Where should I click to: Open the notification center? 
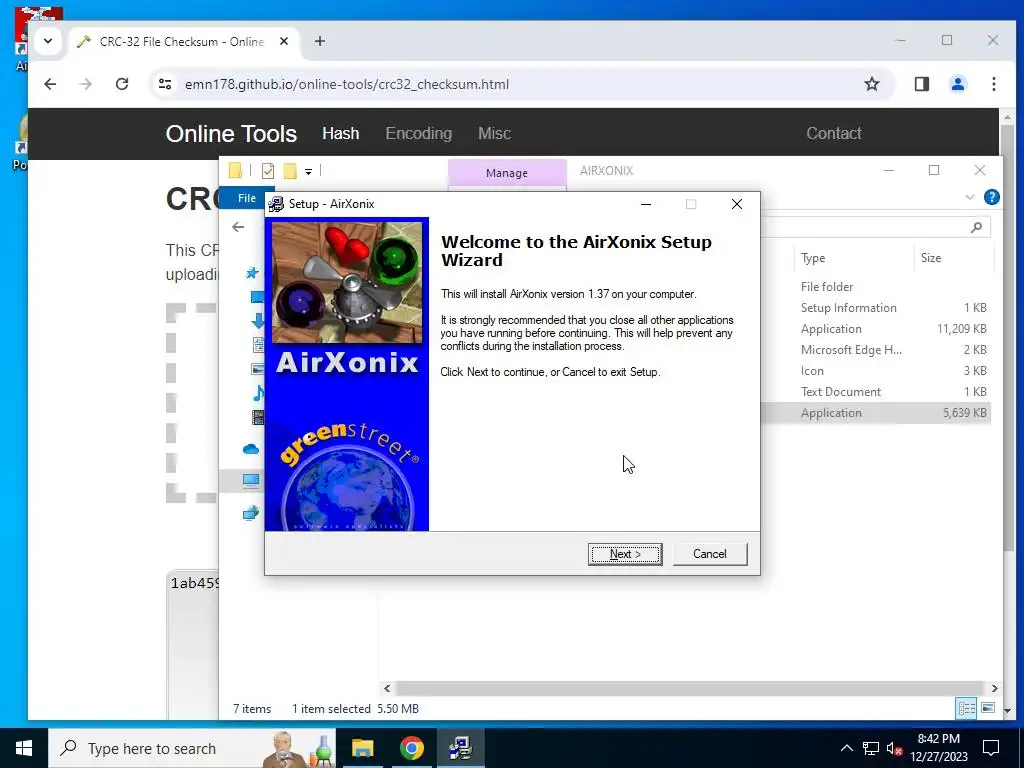click(991, 748)
